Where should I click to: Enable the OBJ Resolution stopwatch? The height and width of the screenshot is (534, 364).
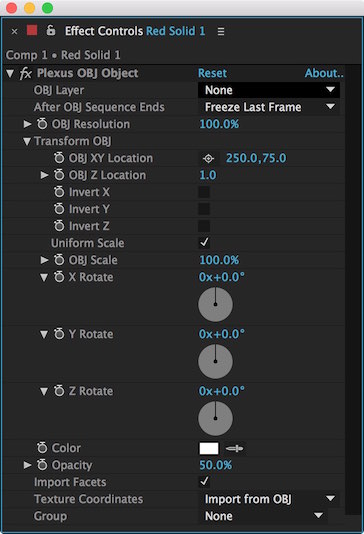(42, 124)
